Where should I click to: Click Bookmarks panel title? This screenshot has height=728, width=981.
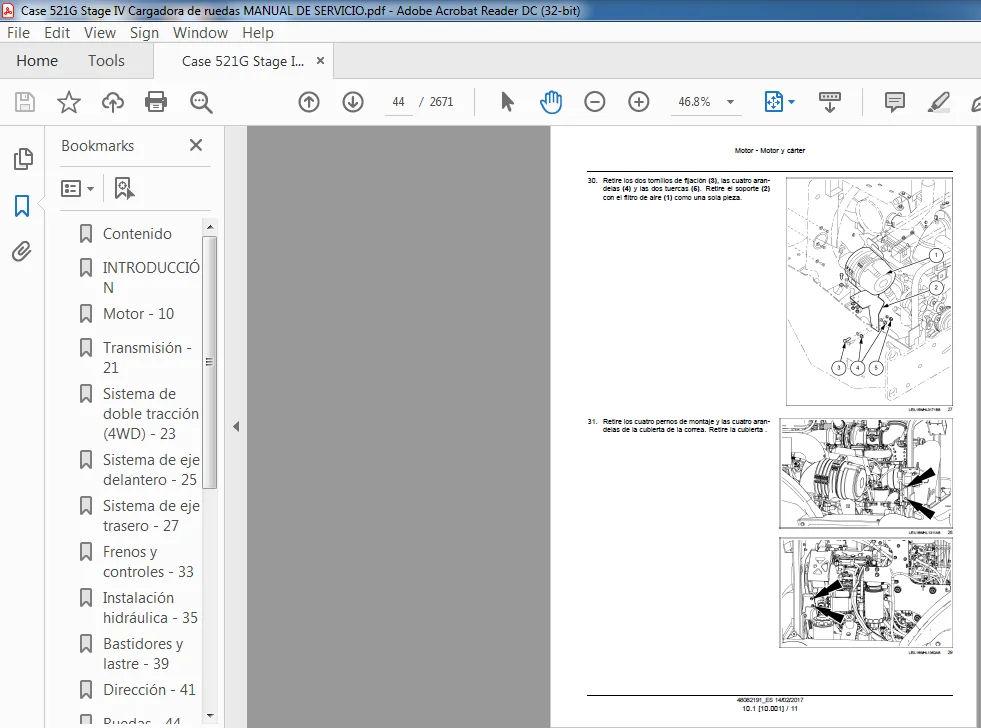click(x=98, y=146)
